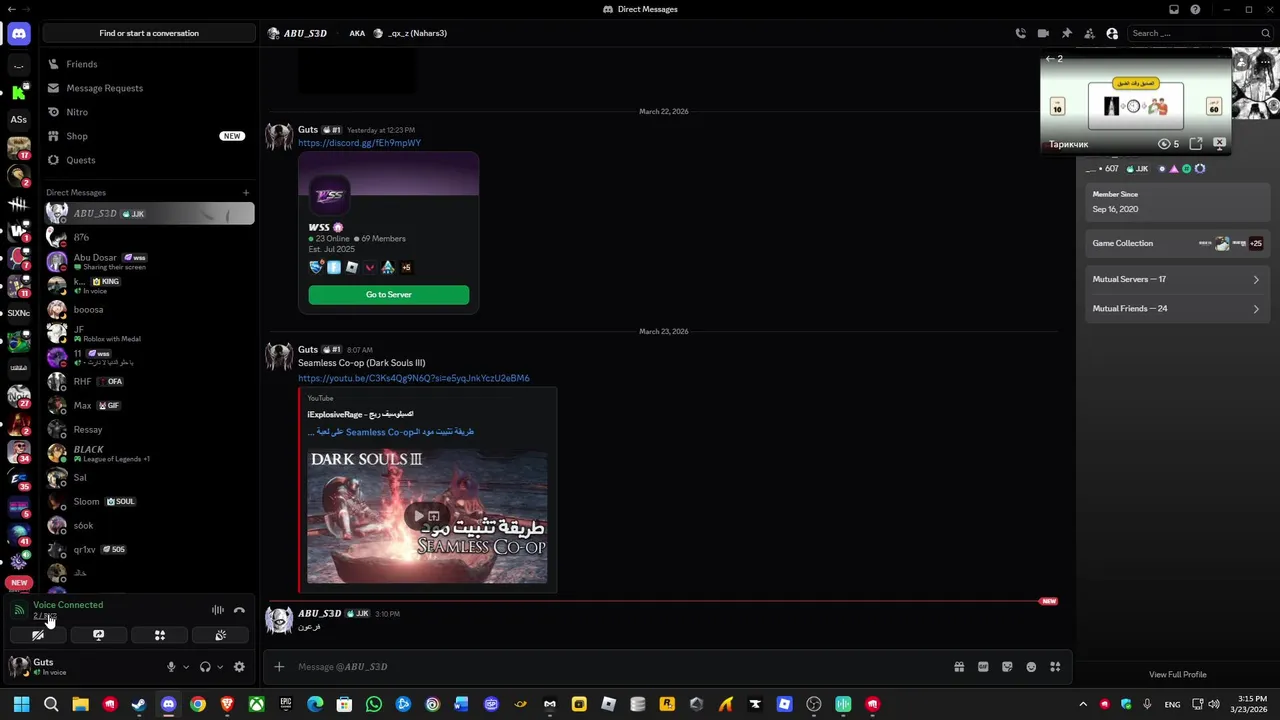Open Google Chrome from taskbar

point(198,704)
